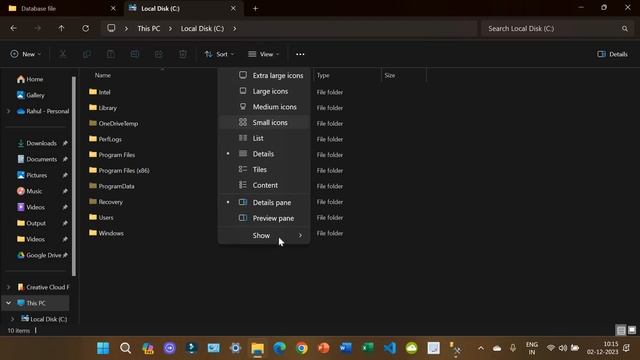640x360 pixels.
Task: Toggle Details pane button in toolbar
Action: coord(612,54)
